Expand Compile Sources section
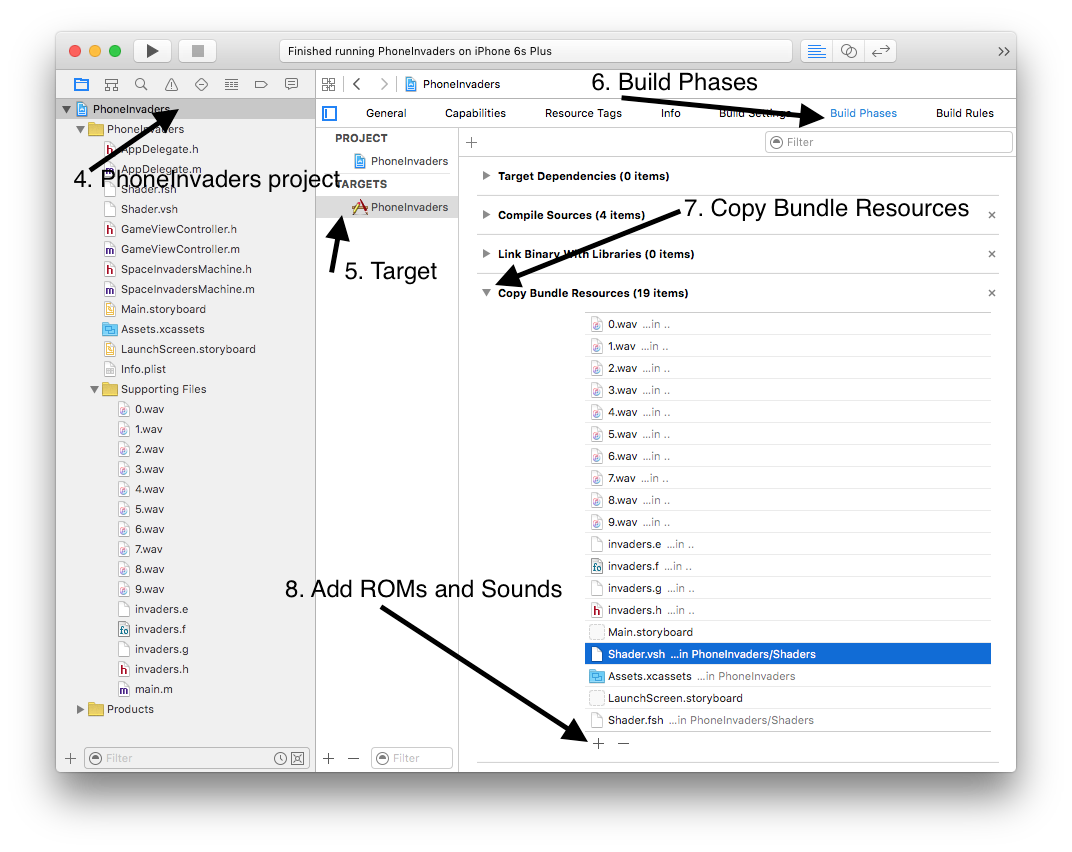The height and width of the screenshot is (852, 1072). pyautogui.click(x=486, y=215)
